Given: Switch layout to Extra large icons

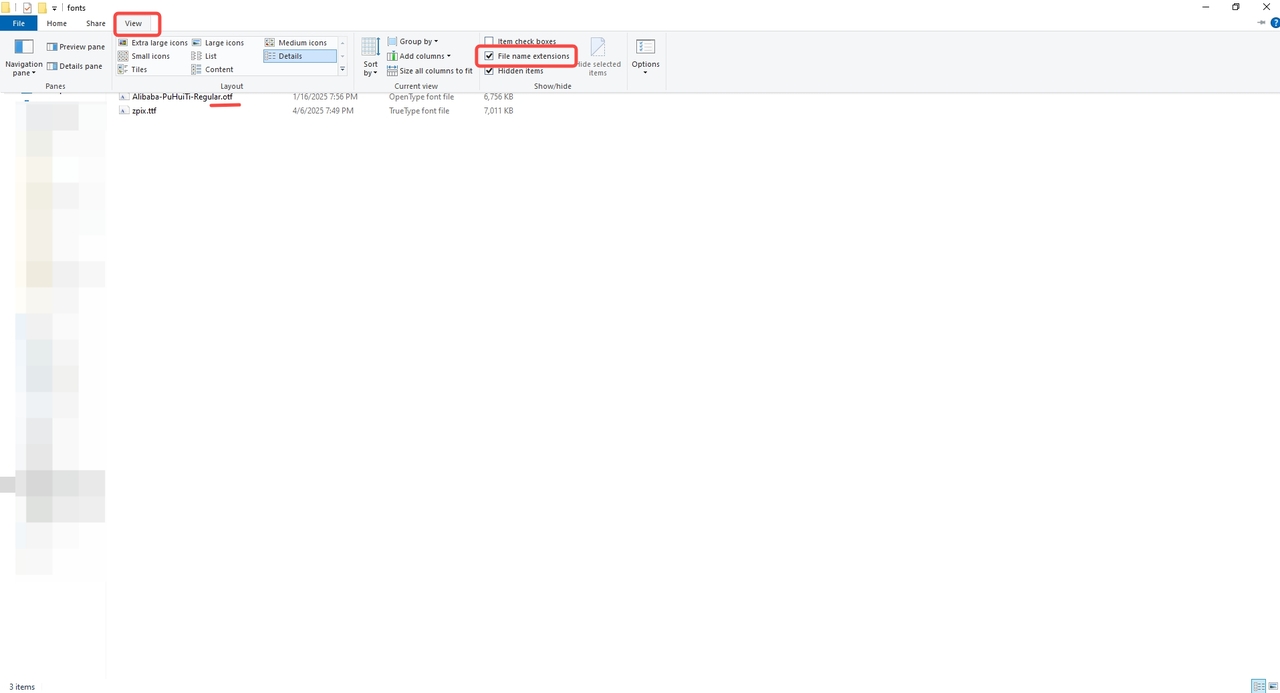Looking at the screenshot, I should click(153, 43).
